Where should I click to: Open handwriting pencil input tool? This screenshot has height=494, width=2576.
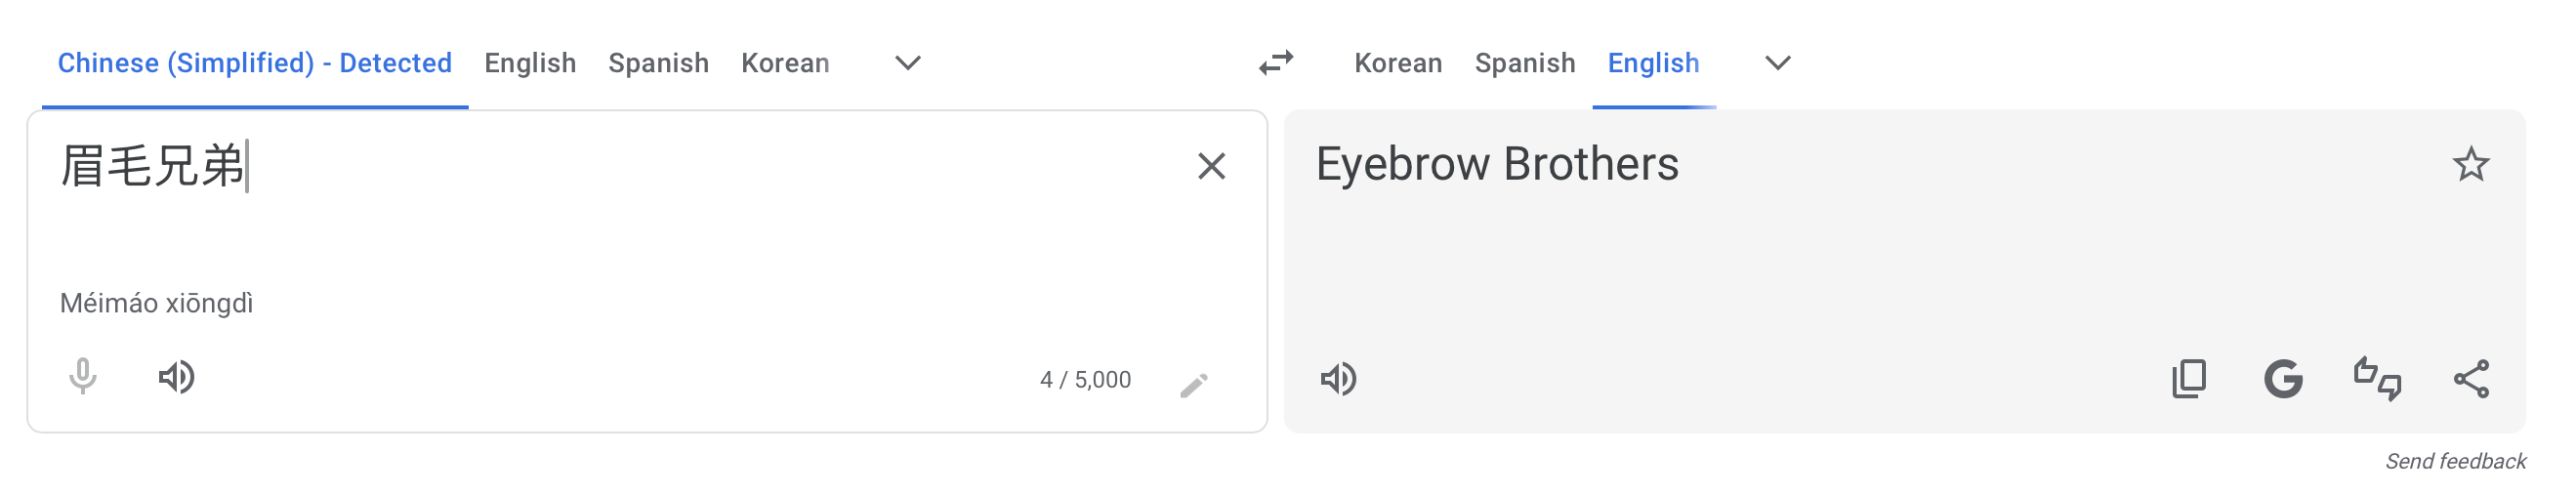point(1194,385)
